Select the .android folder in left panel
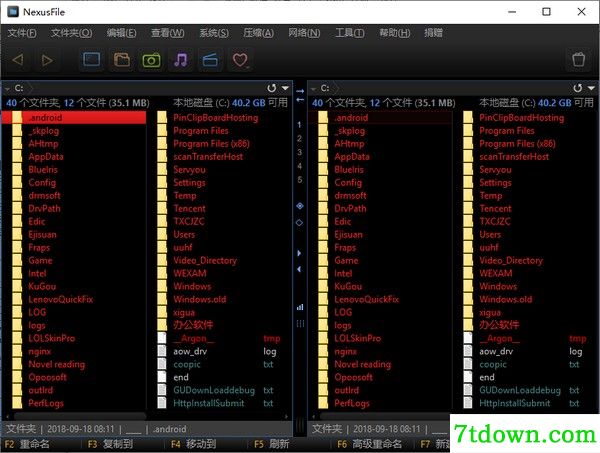 [74, 117]
